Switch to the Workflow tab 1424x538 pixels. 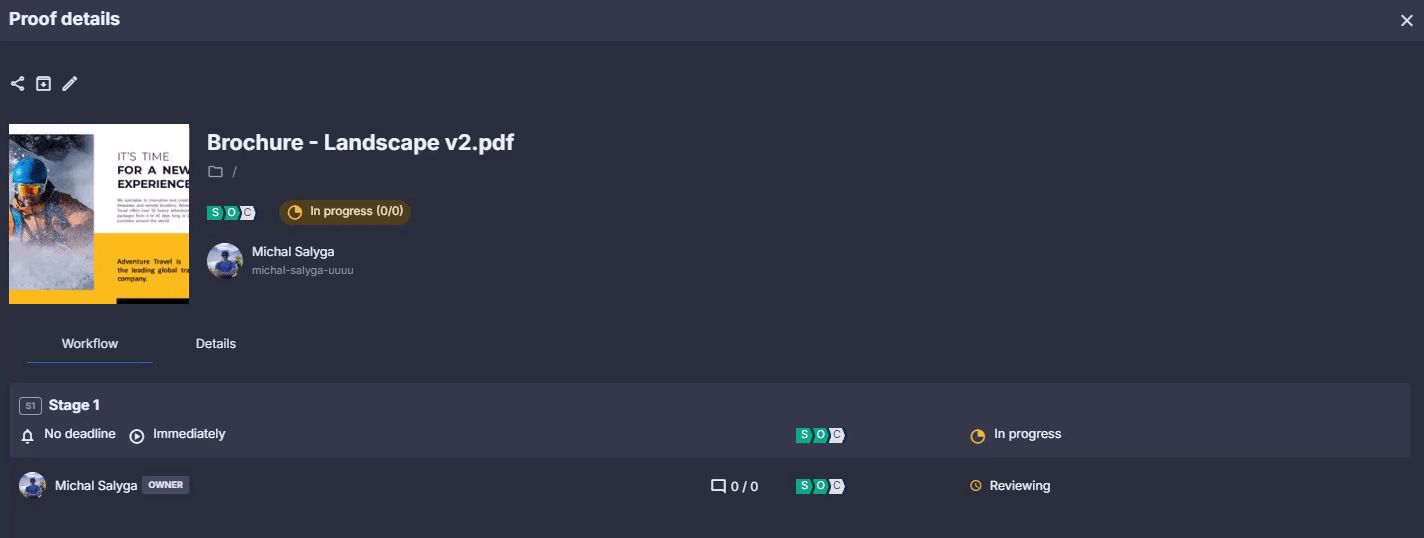(x=90, y=344)
